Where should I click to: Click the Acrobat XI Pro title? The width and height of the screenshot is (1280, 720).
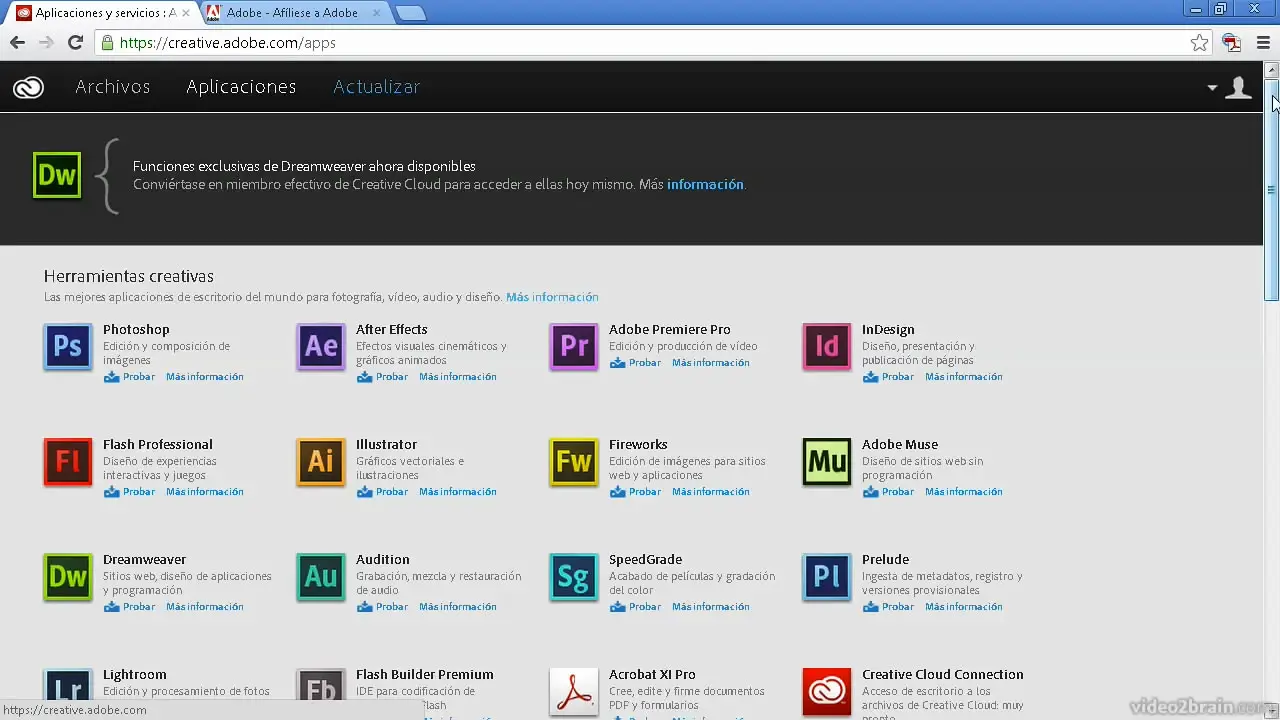(x=652, y=675)
